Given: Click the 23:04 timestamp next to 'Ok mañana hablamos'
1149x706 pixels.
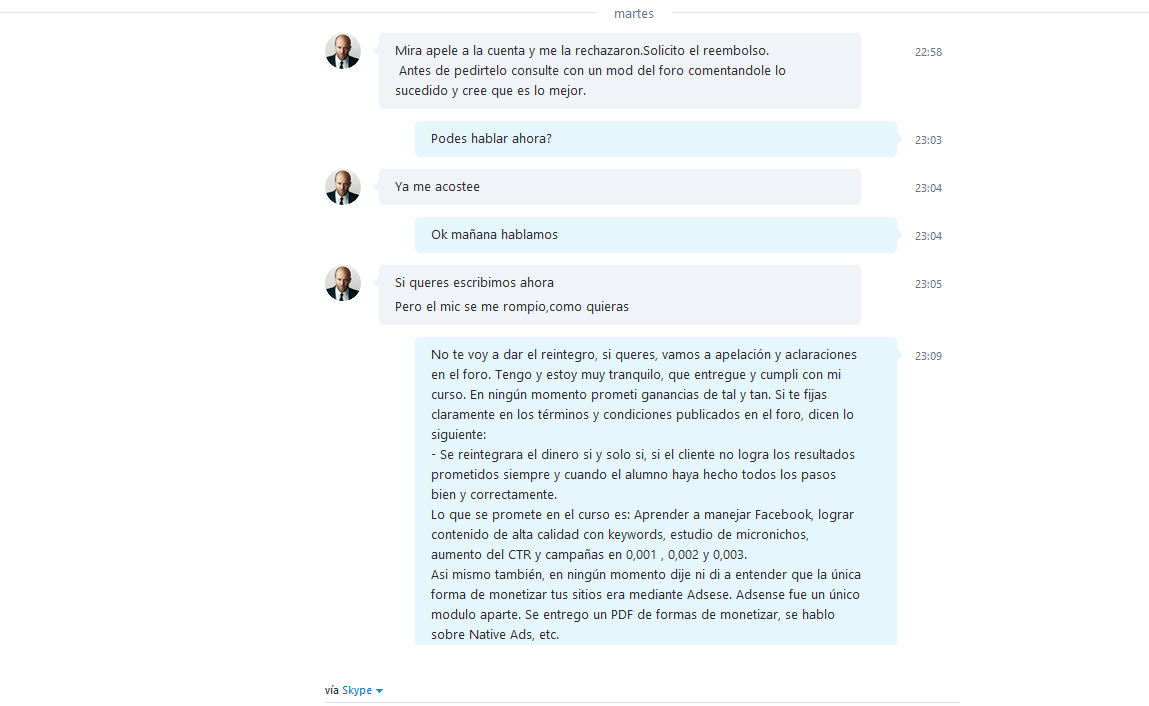Looking at the screenshot, I should coord(928,236).
